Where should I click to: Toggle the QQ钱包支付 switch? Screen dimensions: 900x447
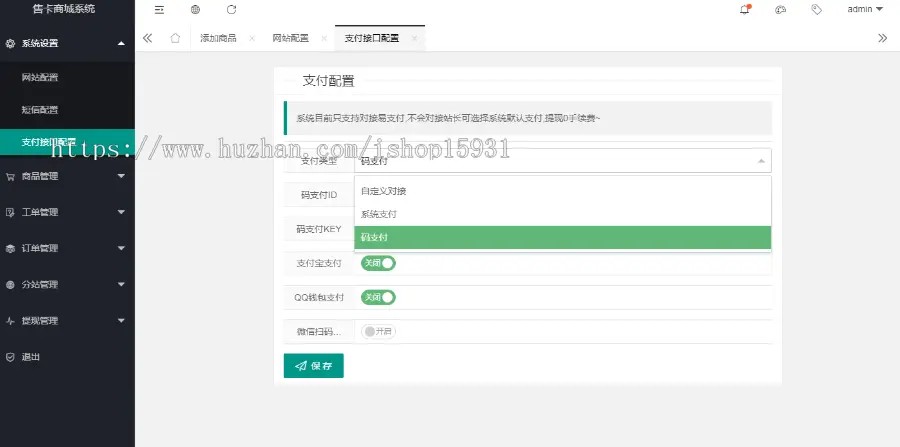coord(378,297)
